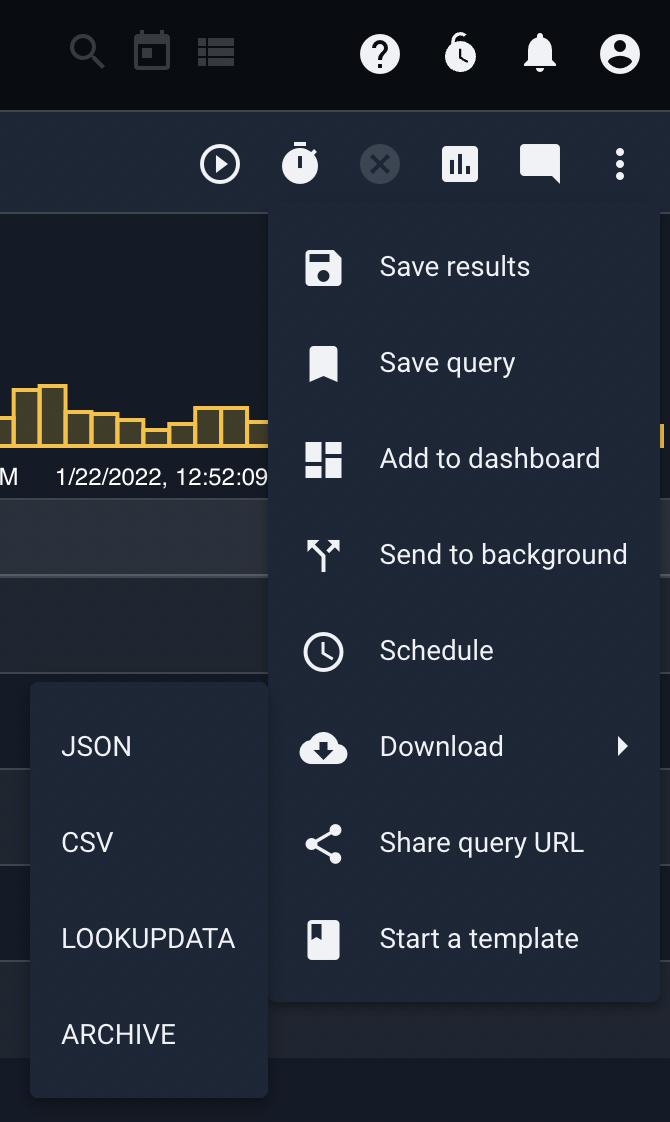Click the stopwatch timer icon
670x1122 pixels.
point(300,164)
